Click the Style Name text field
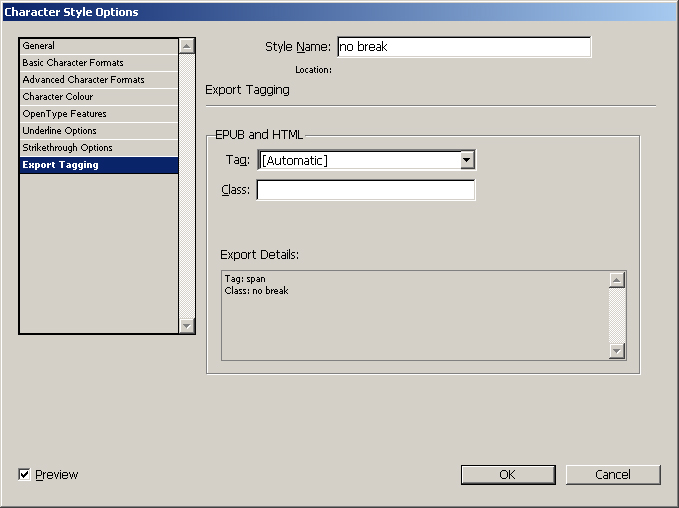 [464, 47]
